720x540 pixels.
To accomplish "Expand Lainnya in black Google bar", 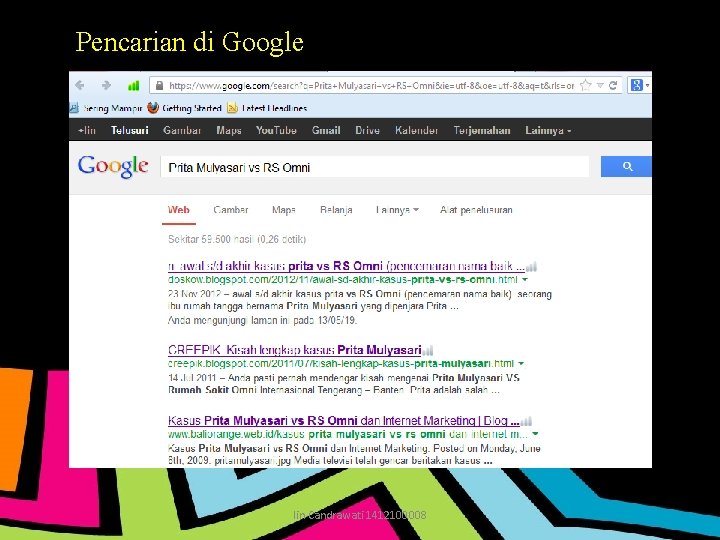I will point(548,130).
